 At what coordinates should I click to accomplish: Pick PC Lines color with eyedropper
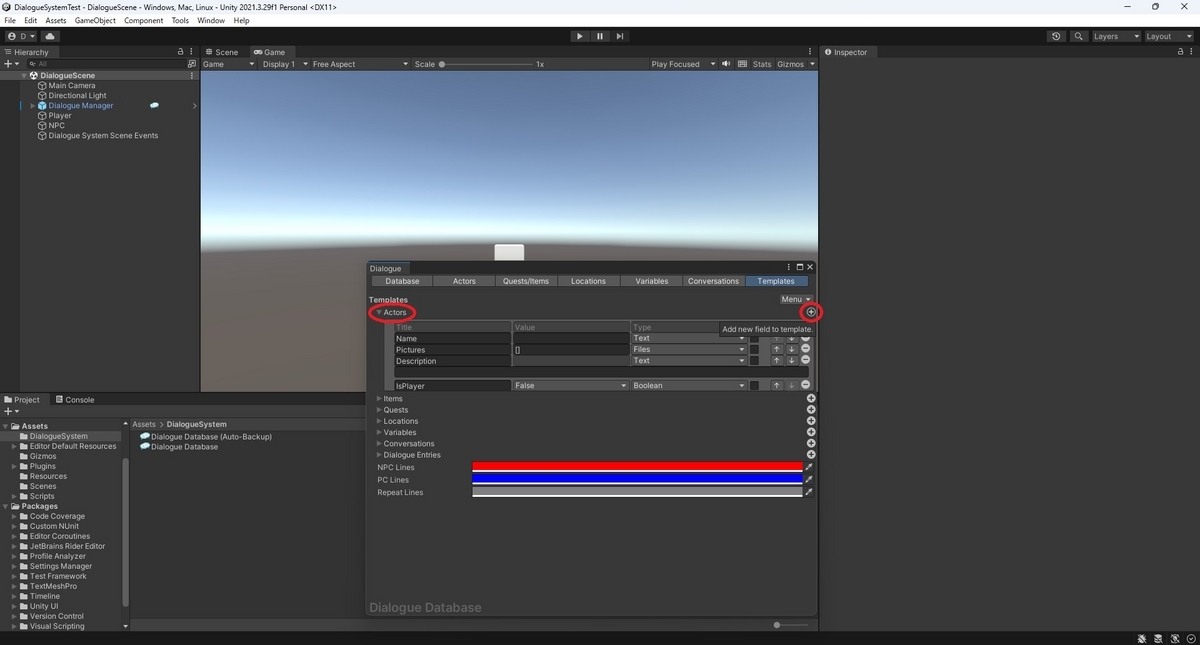(x=809, y=479)
